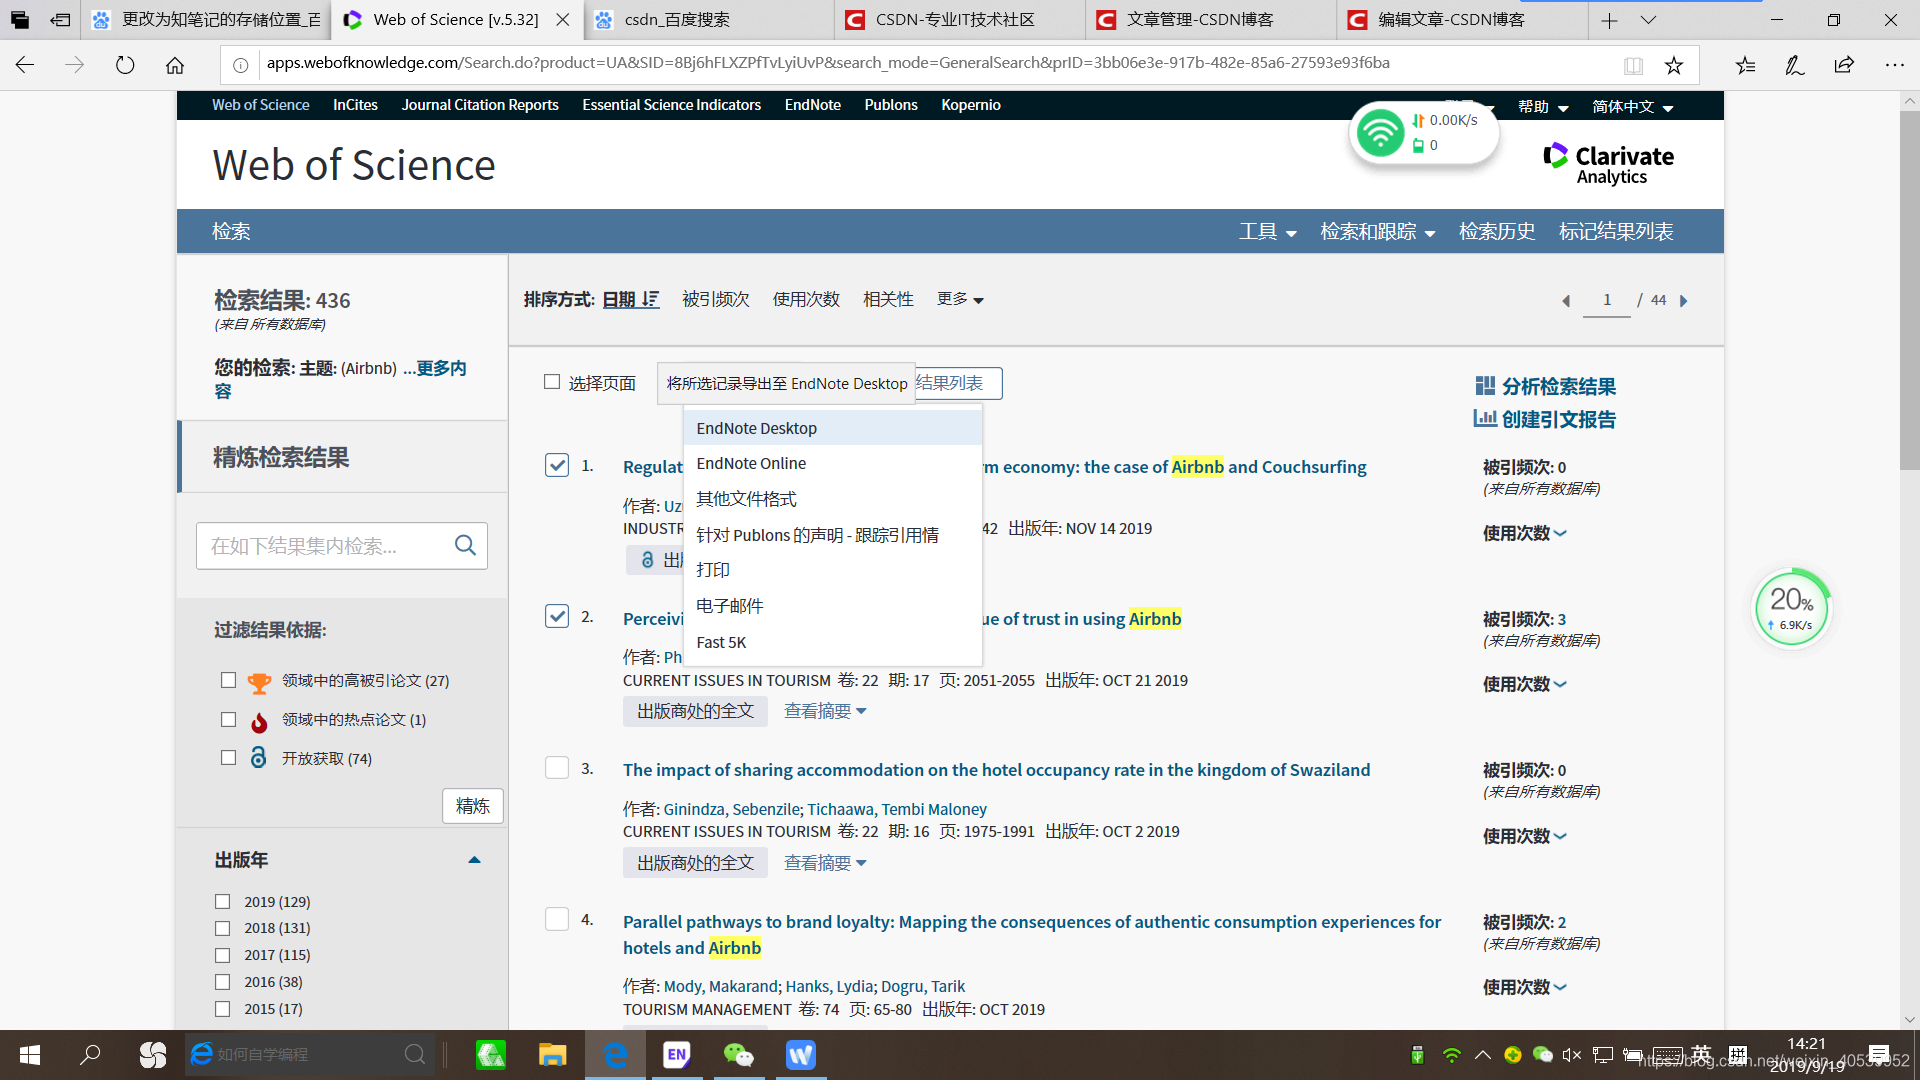This screenshot has width=1920, height=1080.
Task: Choose EndNote Online from export menu
Action: pyautogui.click(x=751, y=463)
